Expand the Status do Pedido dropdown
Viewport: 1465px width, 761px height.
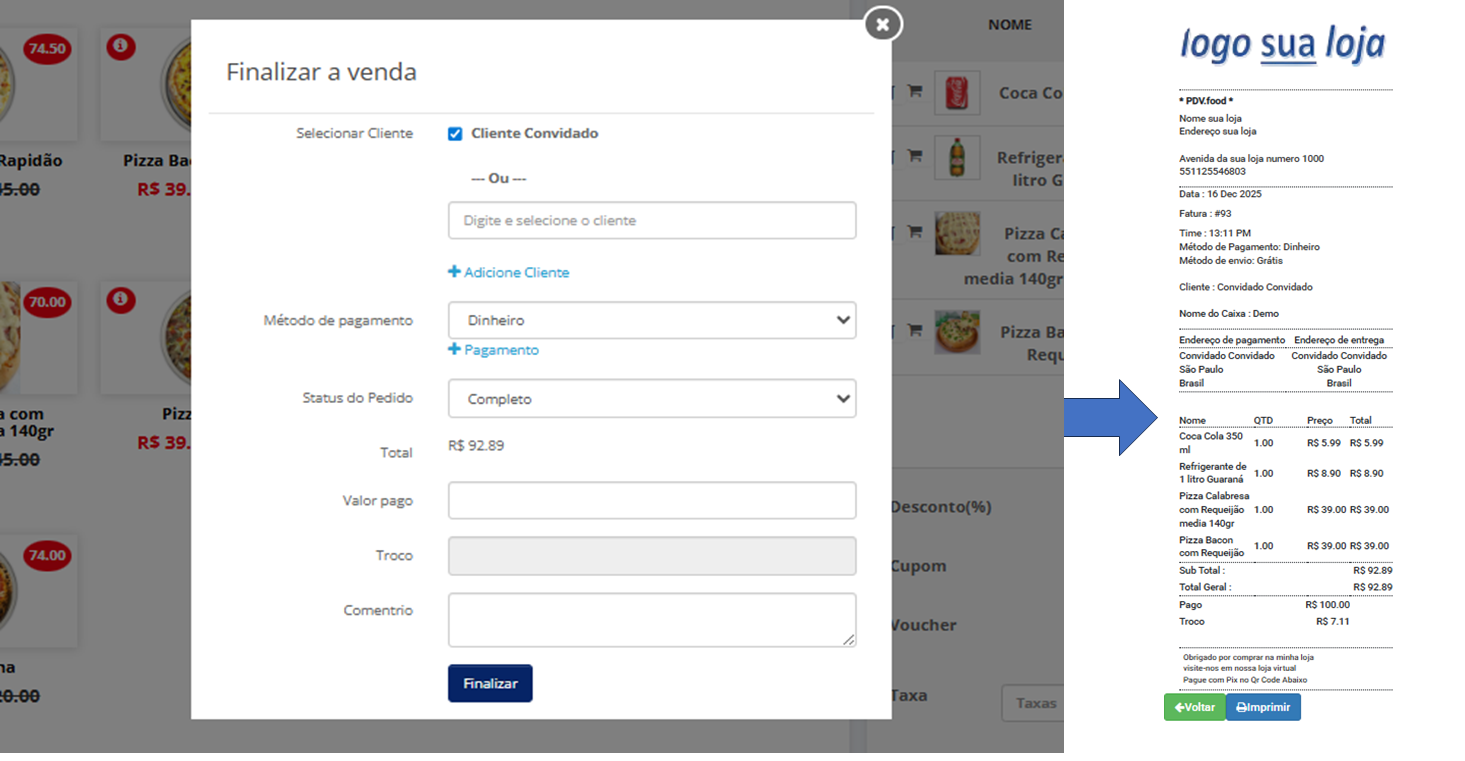click(x=651, y=399)
